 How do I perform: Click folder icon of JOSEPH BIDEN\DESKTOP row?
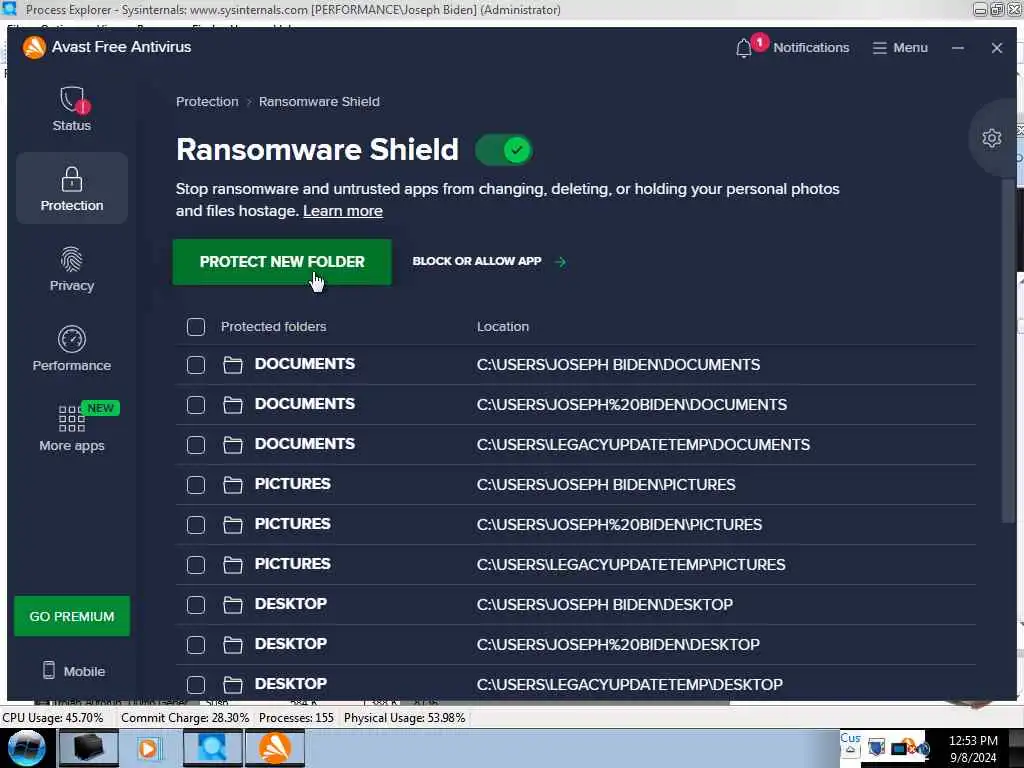(x=232, y=605)
